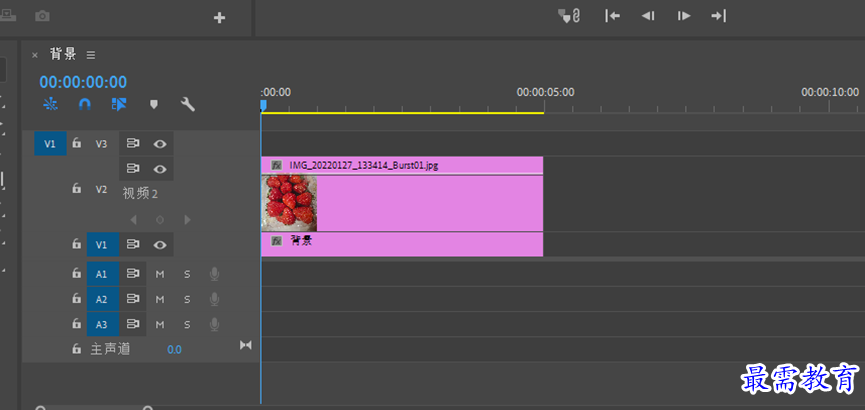Click the strawberry thumbnail on V2 clip
865x410 pixels.
click(289, 203)
